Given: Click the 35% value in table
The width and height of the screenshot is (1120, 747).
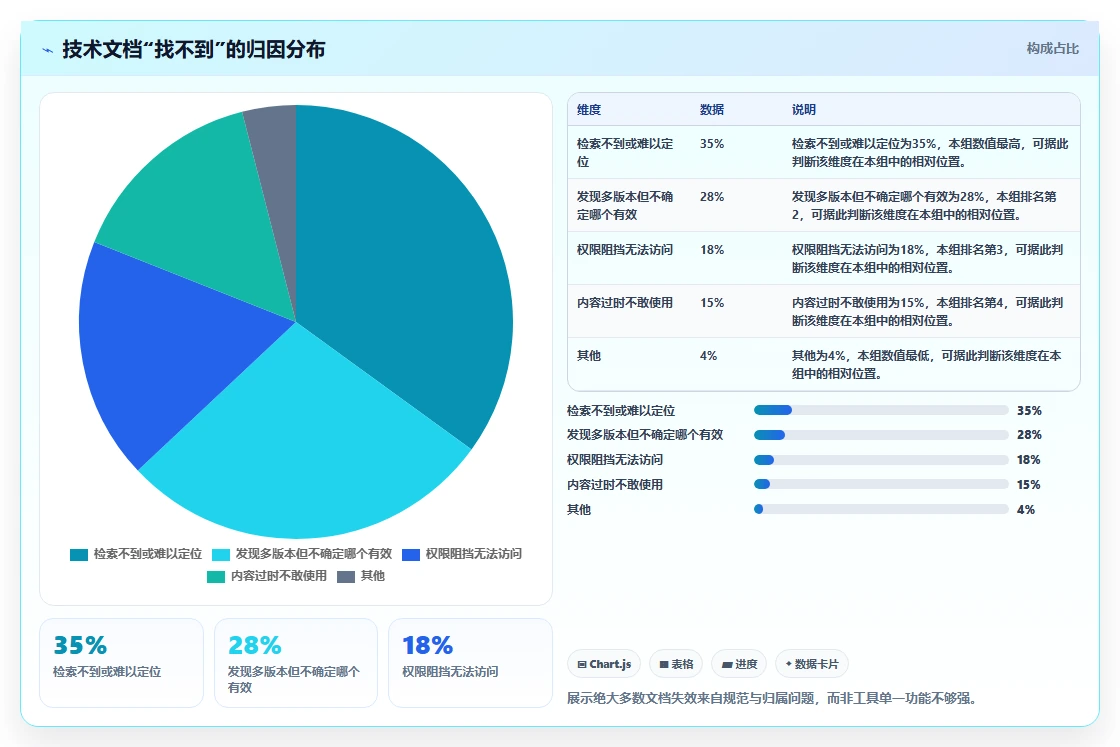Looking at the screenshot, I should pyautogui.click(x=712, y=144).
